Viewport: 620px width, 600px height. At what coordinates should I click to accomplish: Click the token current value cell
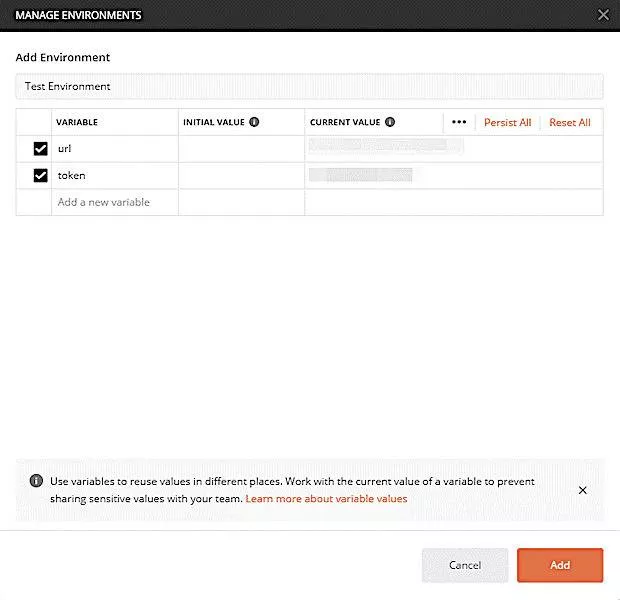click(453, 176)
